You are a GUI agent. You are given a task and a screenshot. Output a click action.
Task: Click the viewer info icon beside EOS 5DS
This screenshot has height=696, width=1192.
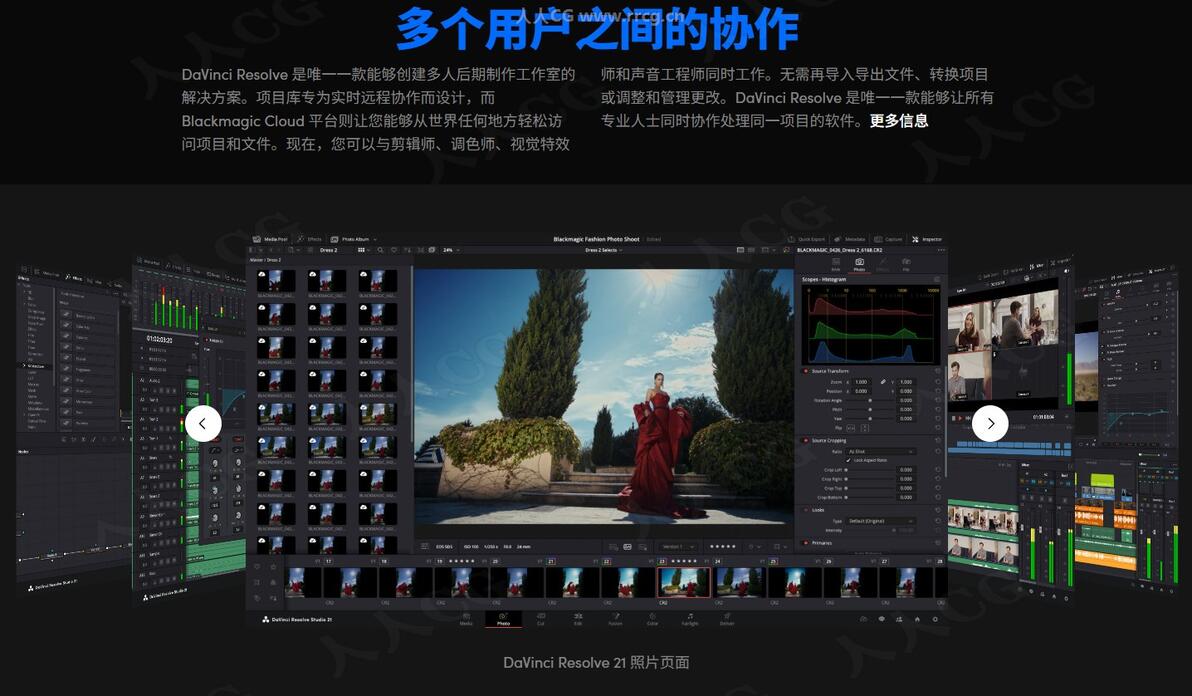424,546
